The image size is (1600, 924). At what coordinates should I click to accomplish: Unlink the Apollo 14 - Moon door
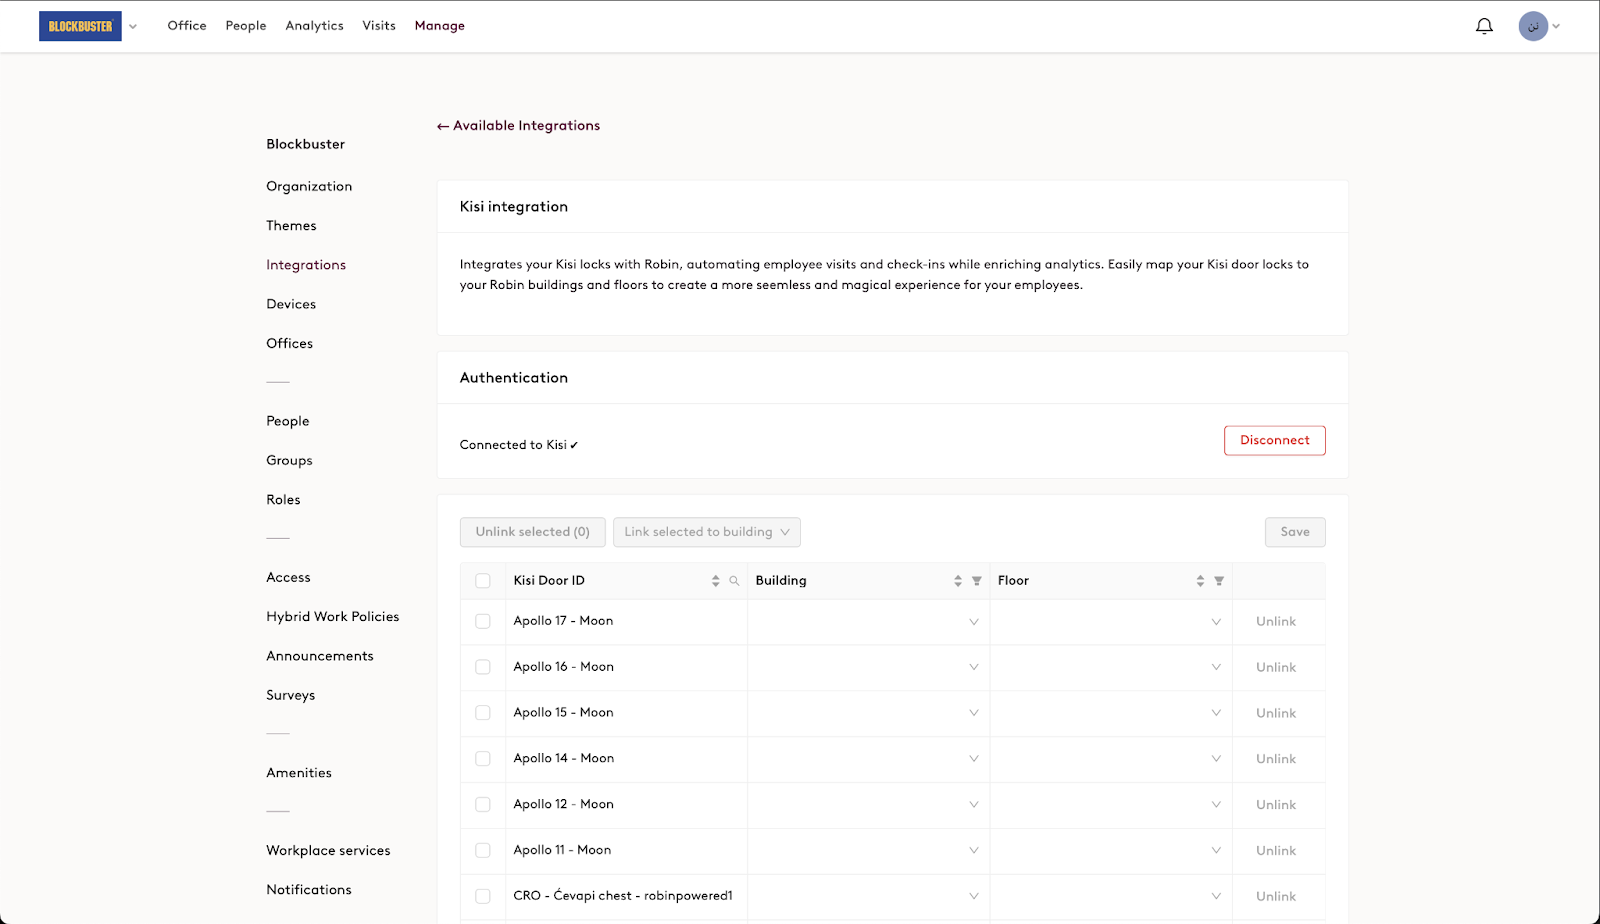(x=1276, y=759)
